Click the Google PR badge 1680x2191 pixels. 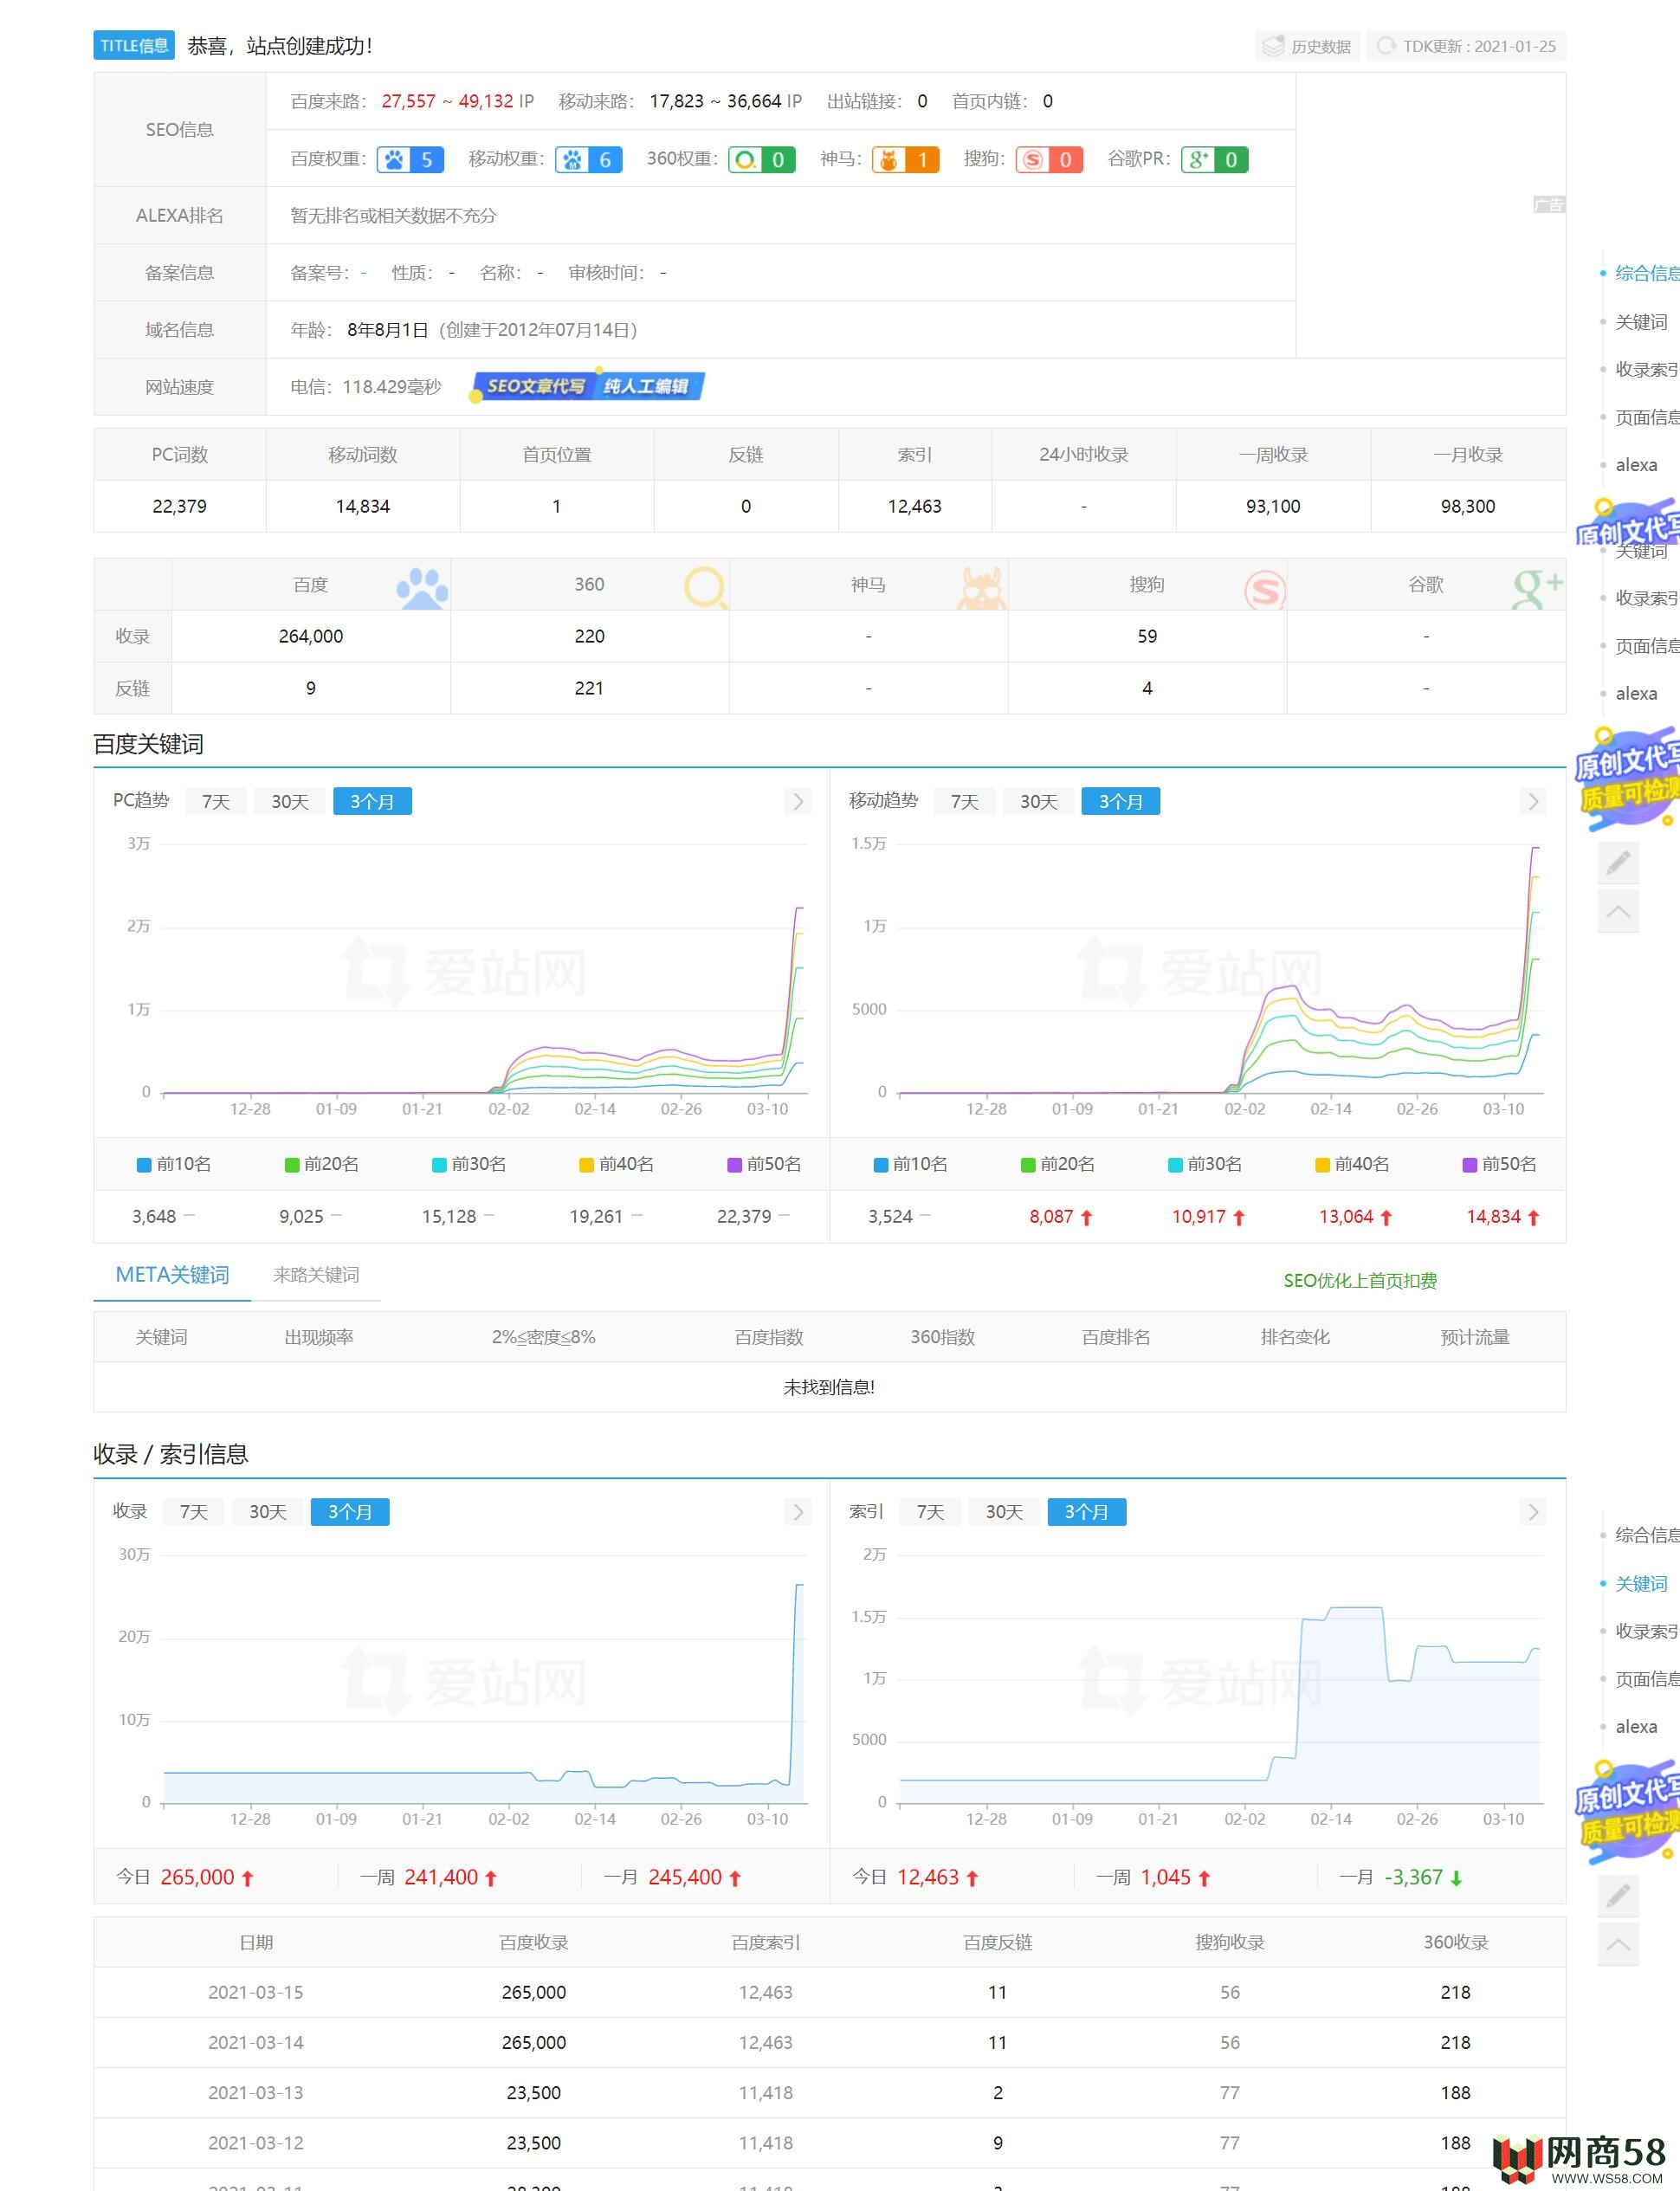1214,160
